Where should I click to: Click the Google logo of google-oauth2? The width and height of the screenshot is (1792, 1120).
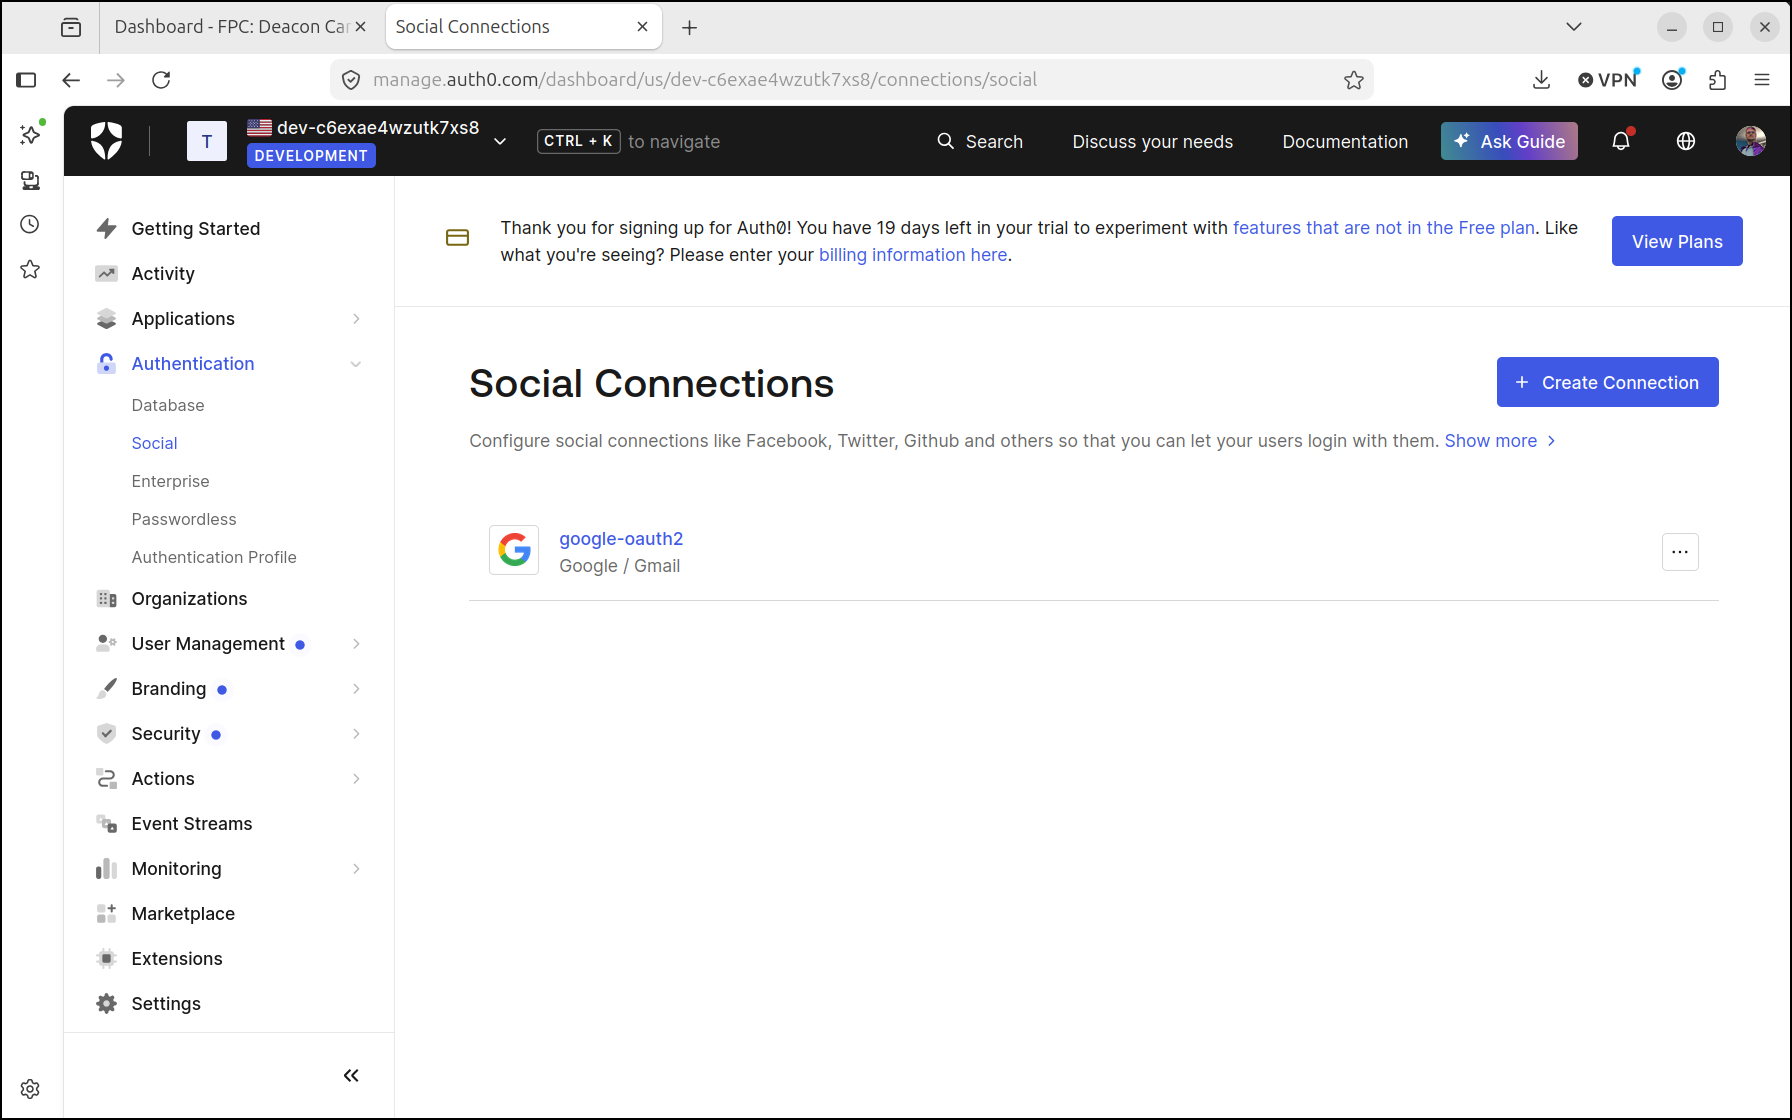[x=514, y=550]
